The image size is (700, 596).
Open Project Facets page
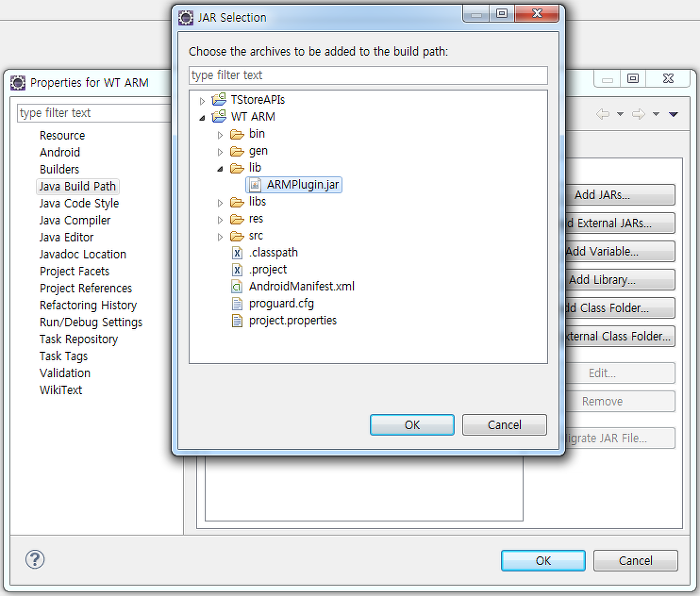coord(75,271)
